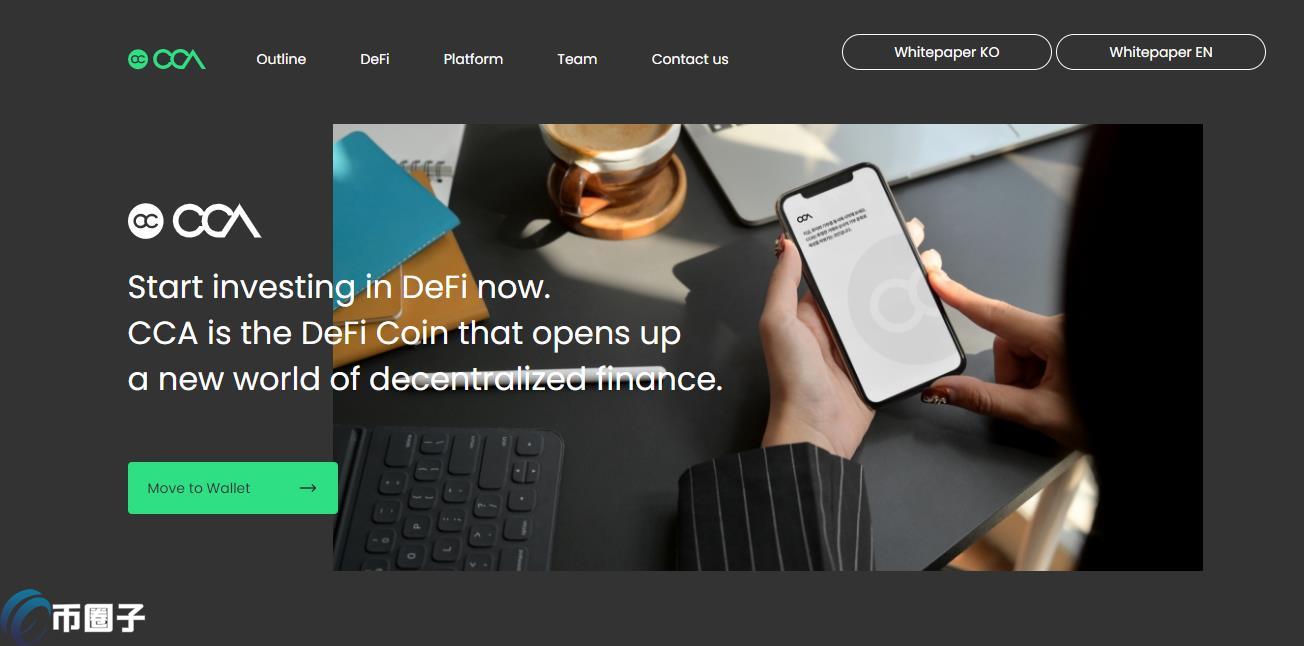Viewport: 1304px width, 646px height.
Task: Click the 币圈子 watermark text
Action: (x=99, y=617)
